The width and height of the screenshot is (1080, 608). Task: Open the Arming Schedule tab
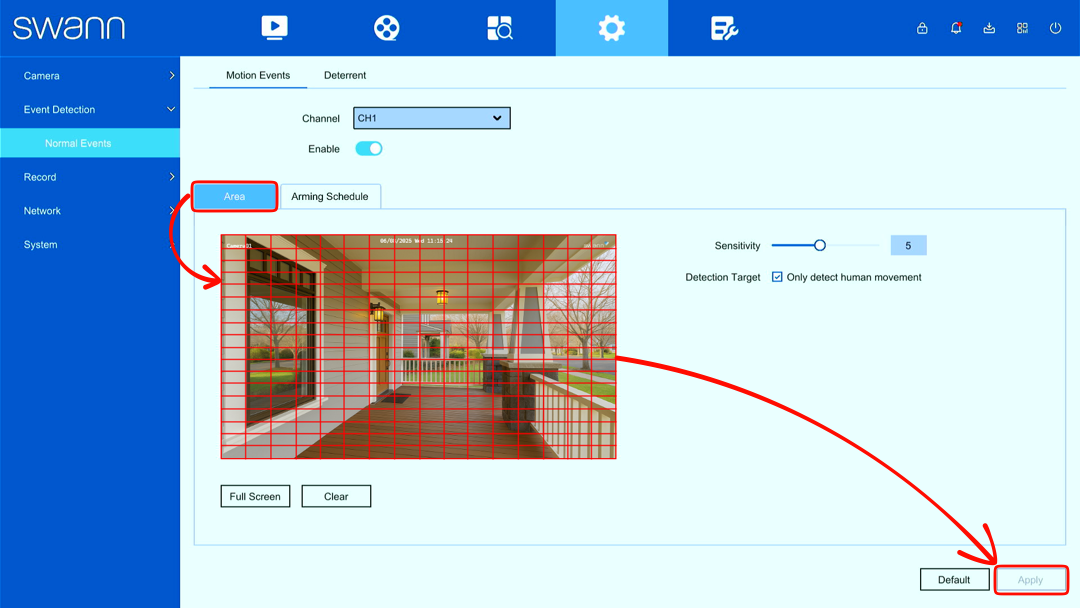(x=330, y=196)
